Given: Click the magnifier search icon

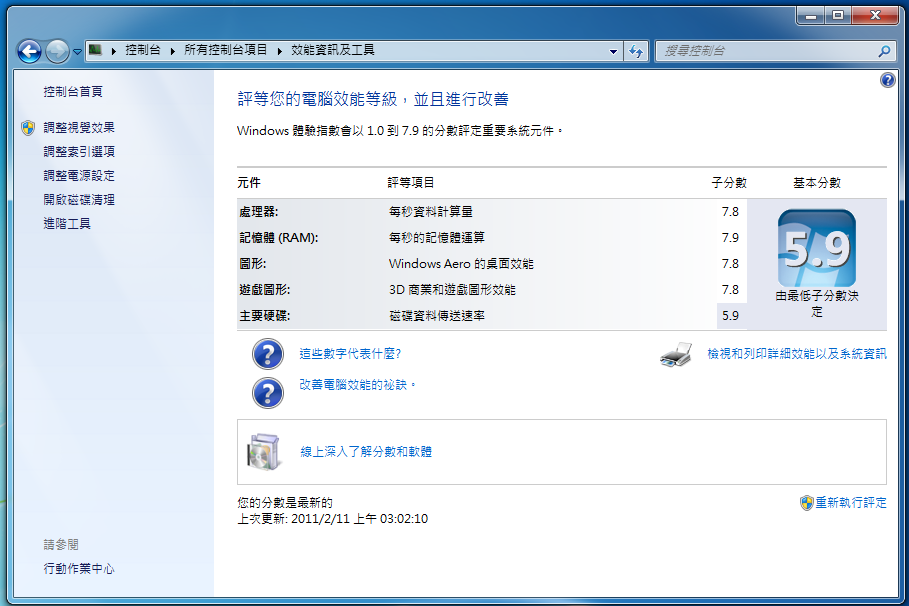Looking at the screenshot, I should [x=884, y=51].
